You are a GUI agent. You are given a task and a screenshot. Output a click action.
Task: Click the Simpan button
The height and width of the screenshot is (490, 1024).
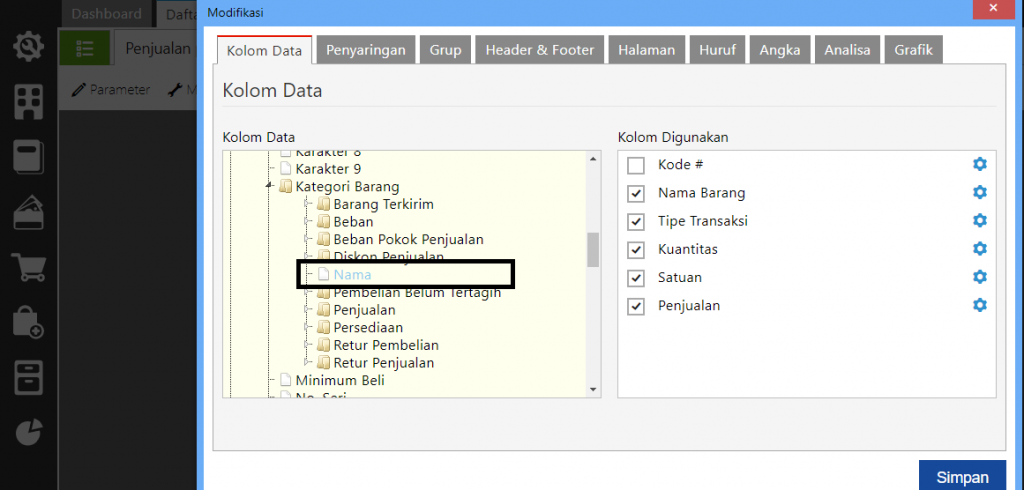tap(961, 477)
